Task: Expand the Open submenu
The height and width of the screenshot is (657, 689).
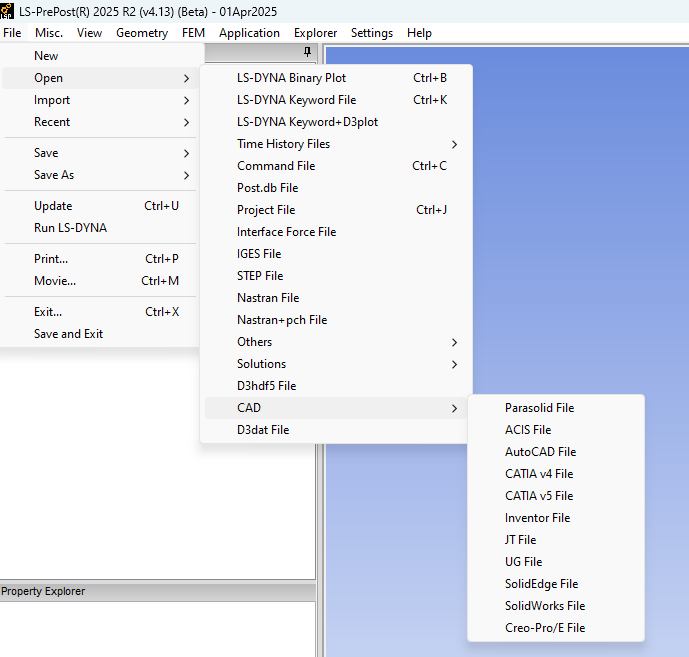Action: [x=100, y=78]
